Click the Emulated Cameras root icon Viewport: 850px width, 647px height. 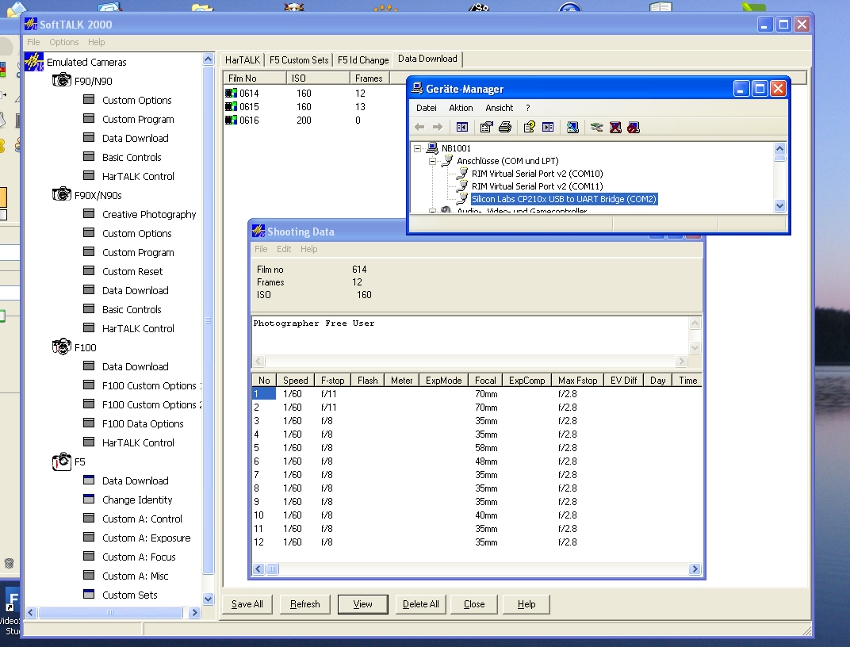click(34, 61)
